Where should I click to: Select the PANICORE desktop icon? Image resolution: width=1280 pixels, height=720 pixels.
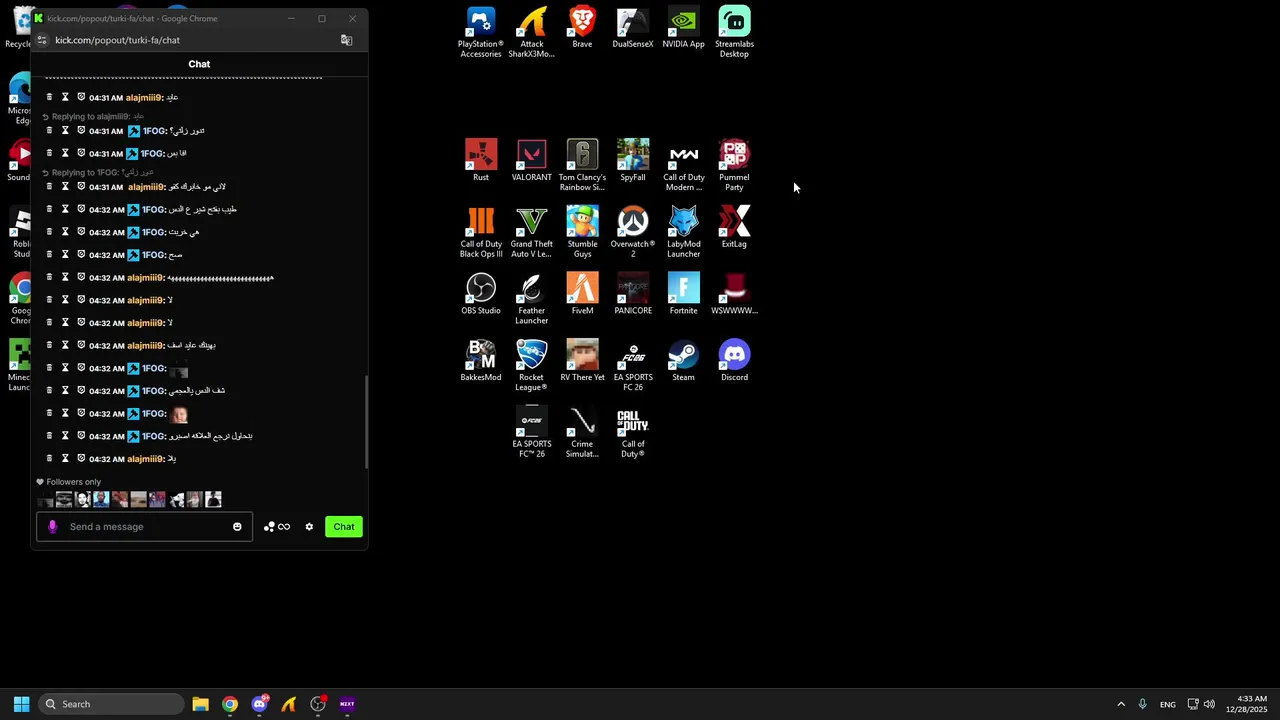(x=633, y=293)
